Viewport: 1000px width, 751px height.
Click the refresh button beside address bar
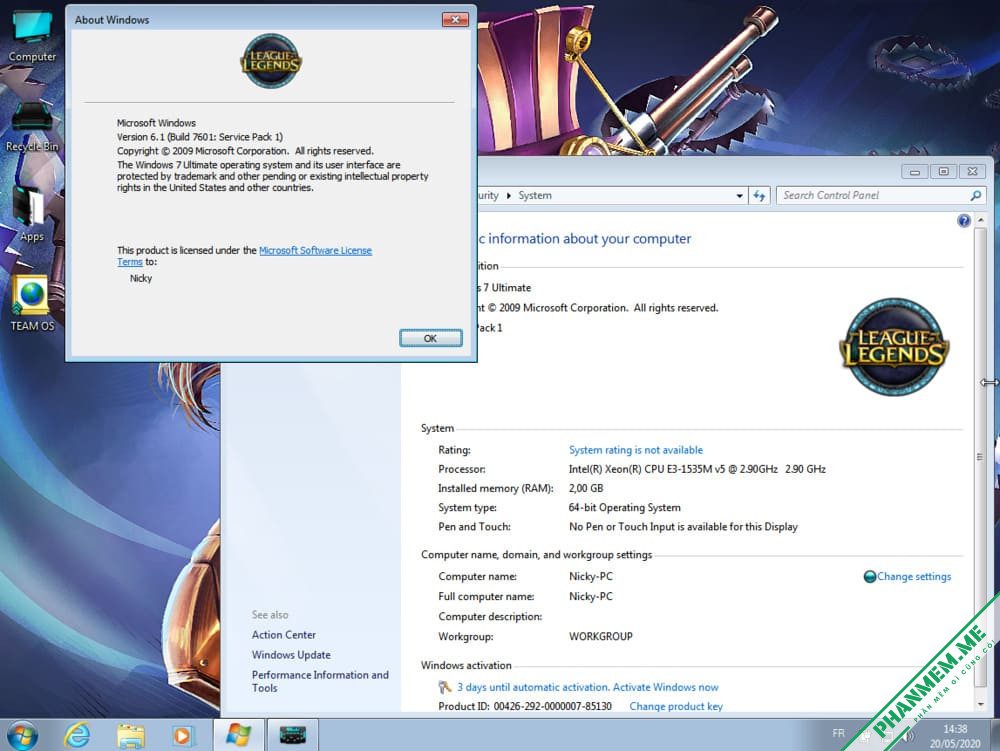tap(759, 196)
